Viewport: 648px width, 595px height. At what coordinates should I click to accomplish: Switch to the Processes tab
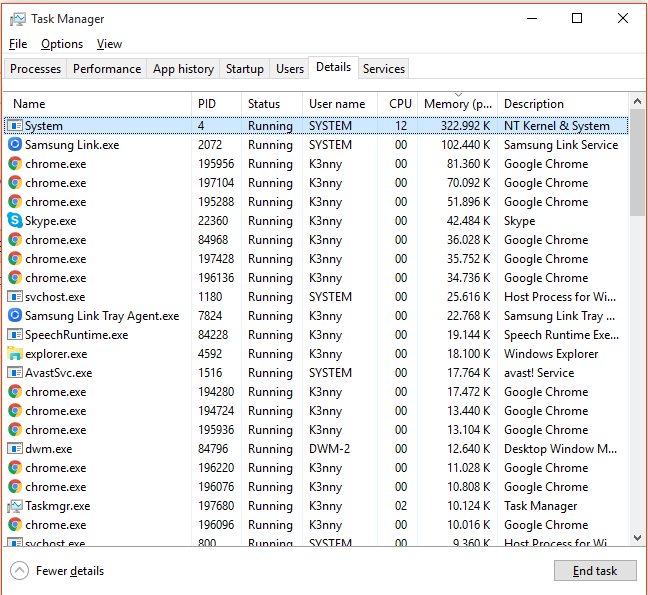(x=36, y=69)
